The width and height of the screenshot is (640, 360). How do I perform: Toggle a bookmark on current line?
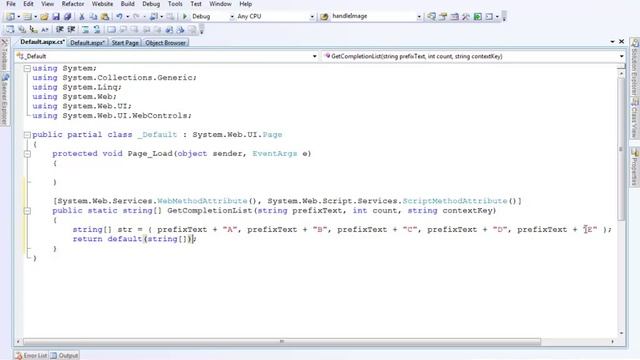tap(111, 29)
